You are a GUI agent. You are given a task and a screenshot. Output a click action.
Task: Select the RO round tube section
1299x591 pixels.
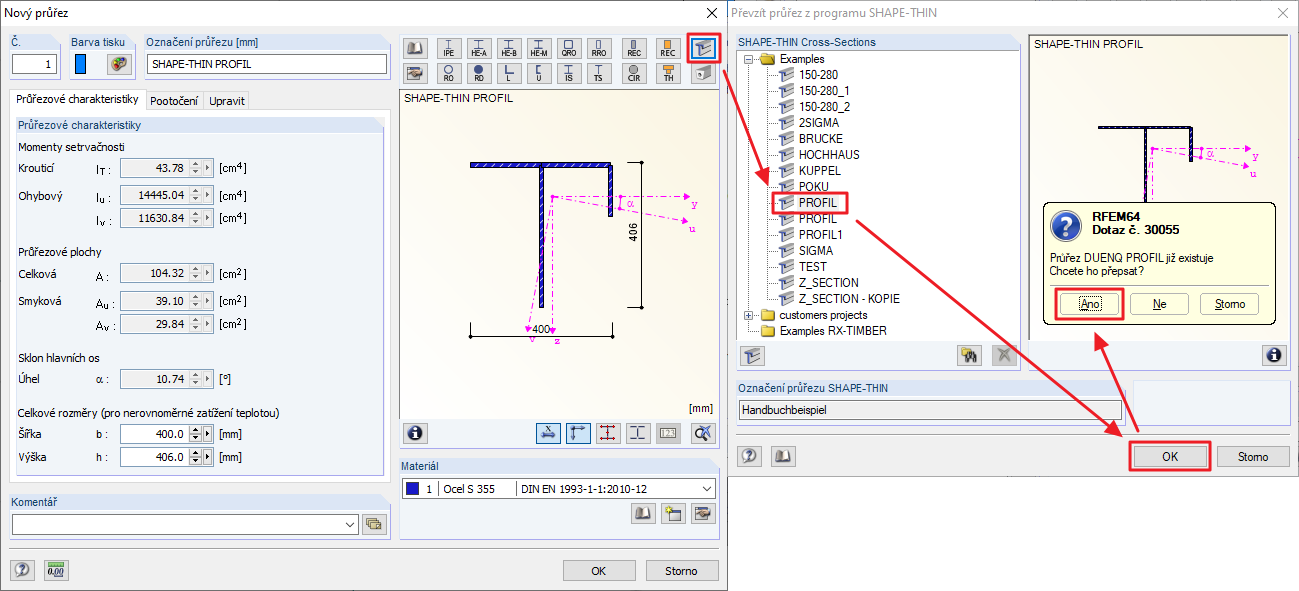(x=449, y=72)
